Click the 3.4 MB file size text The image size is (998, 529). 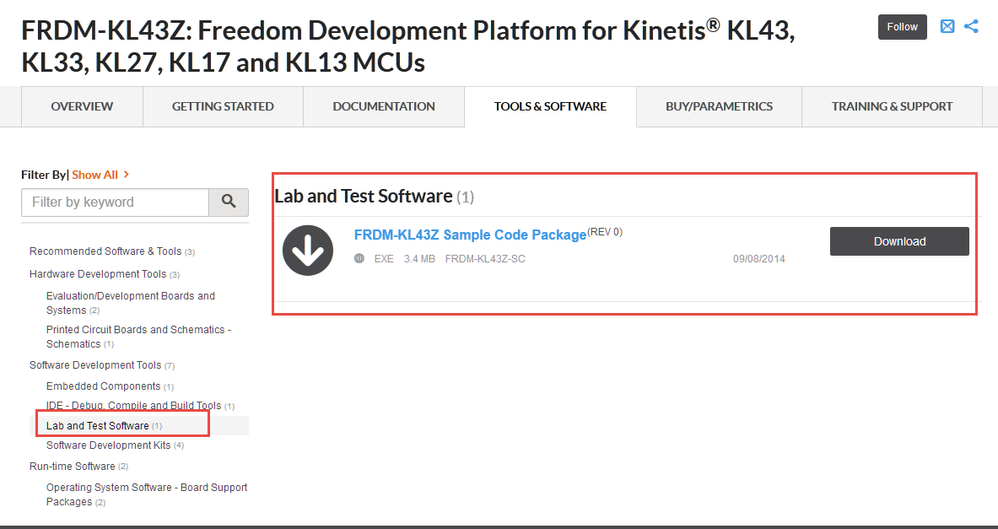(419, 259)
